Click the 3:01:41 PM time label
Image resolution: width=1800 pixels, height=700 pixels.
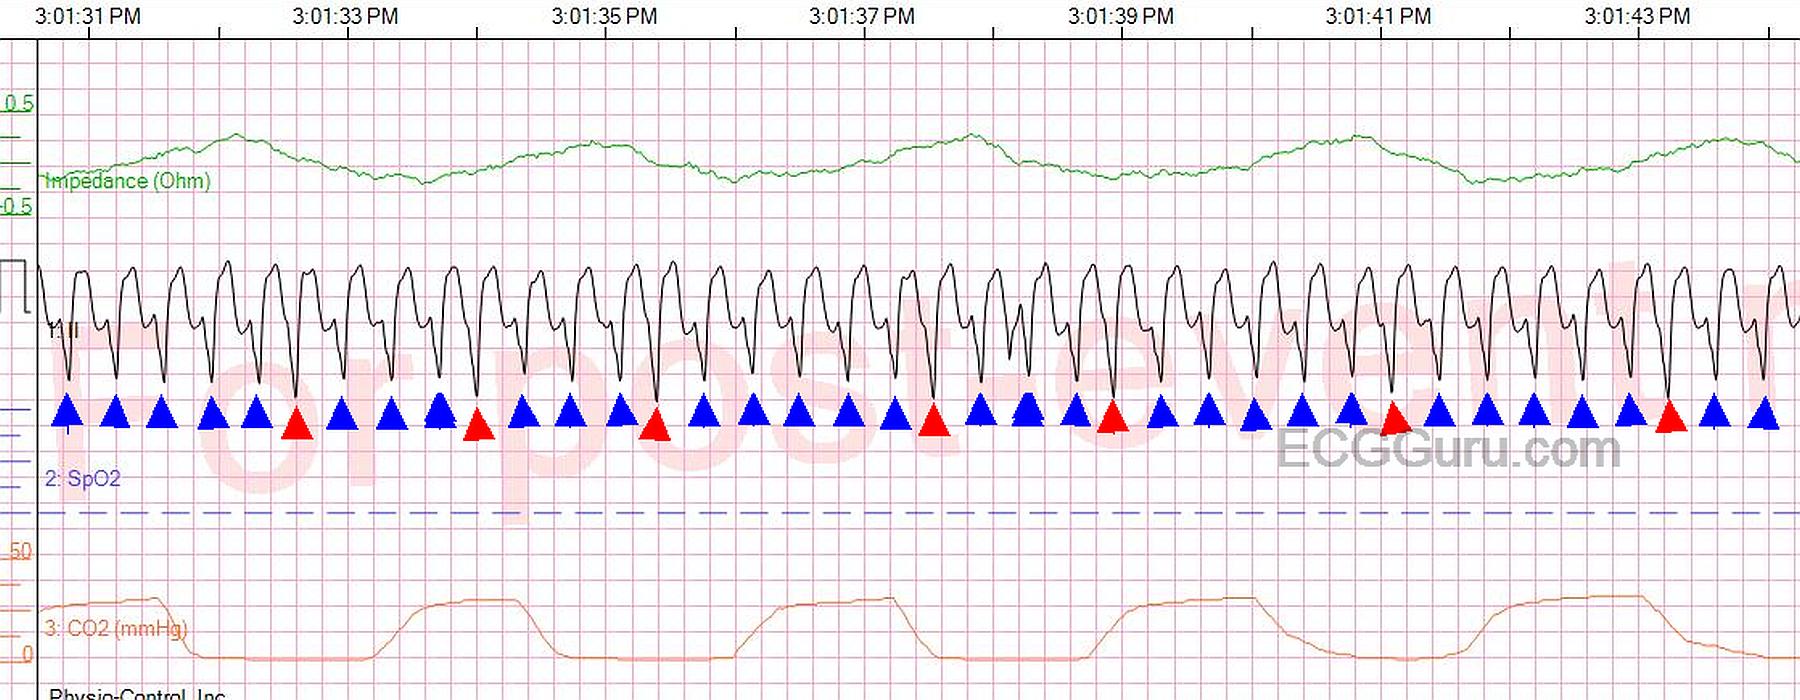[1378, 17]
